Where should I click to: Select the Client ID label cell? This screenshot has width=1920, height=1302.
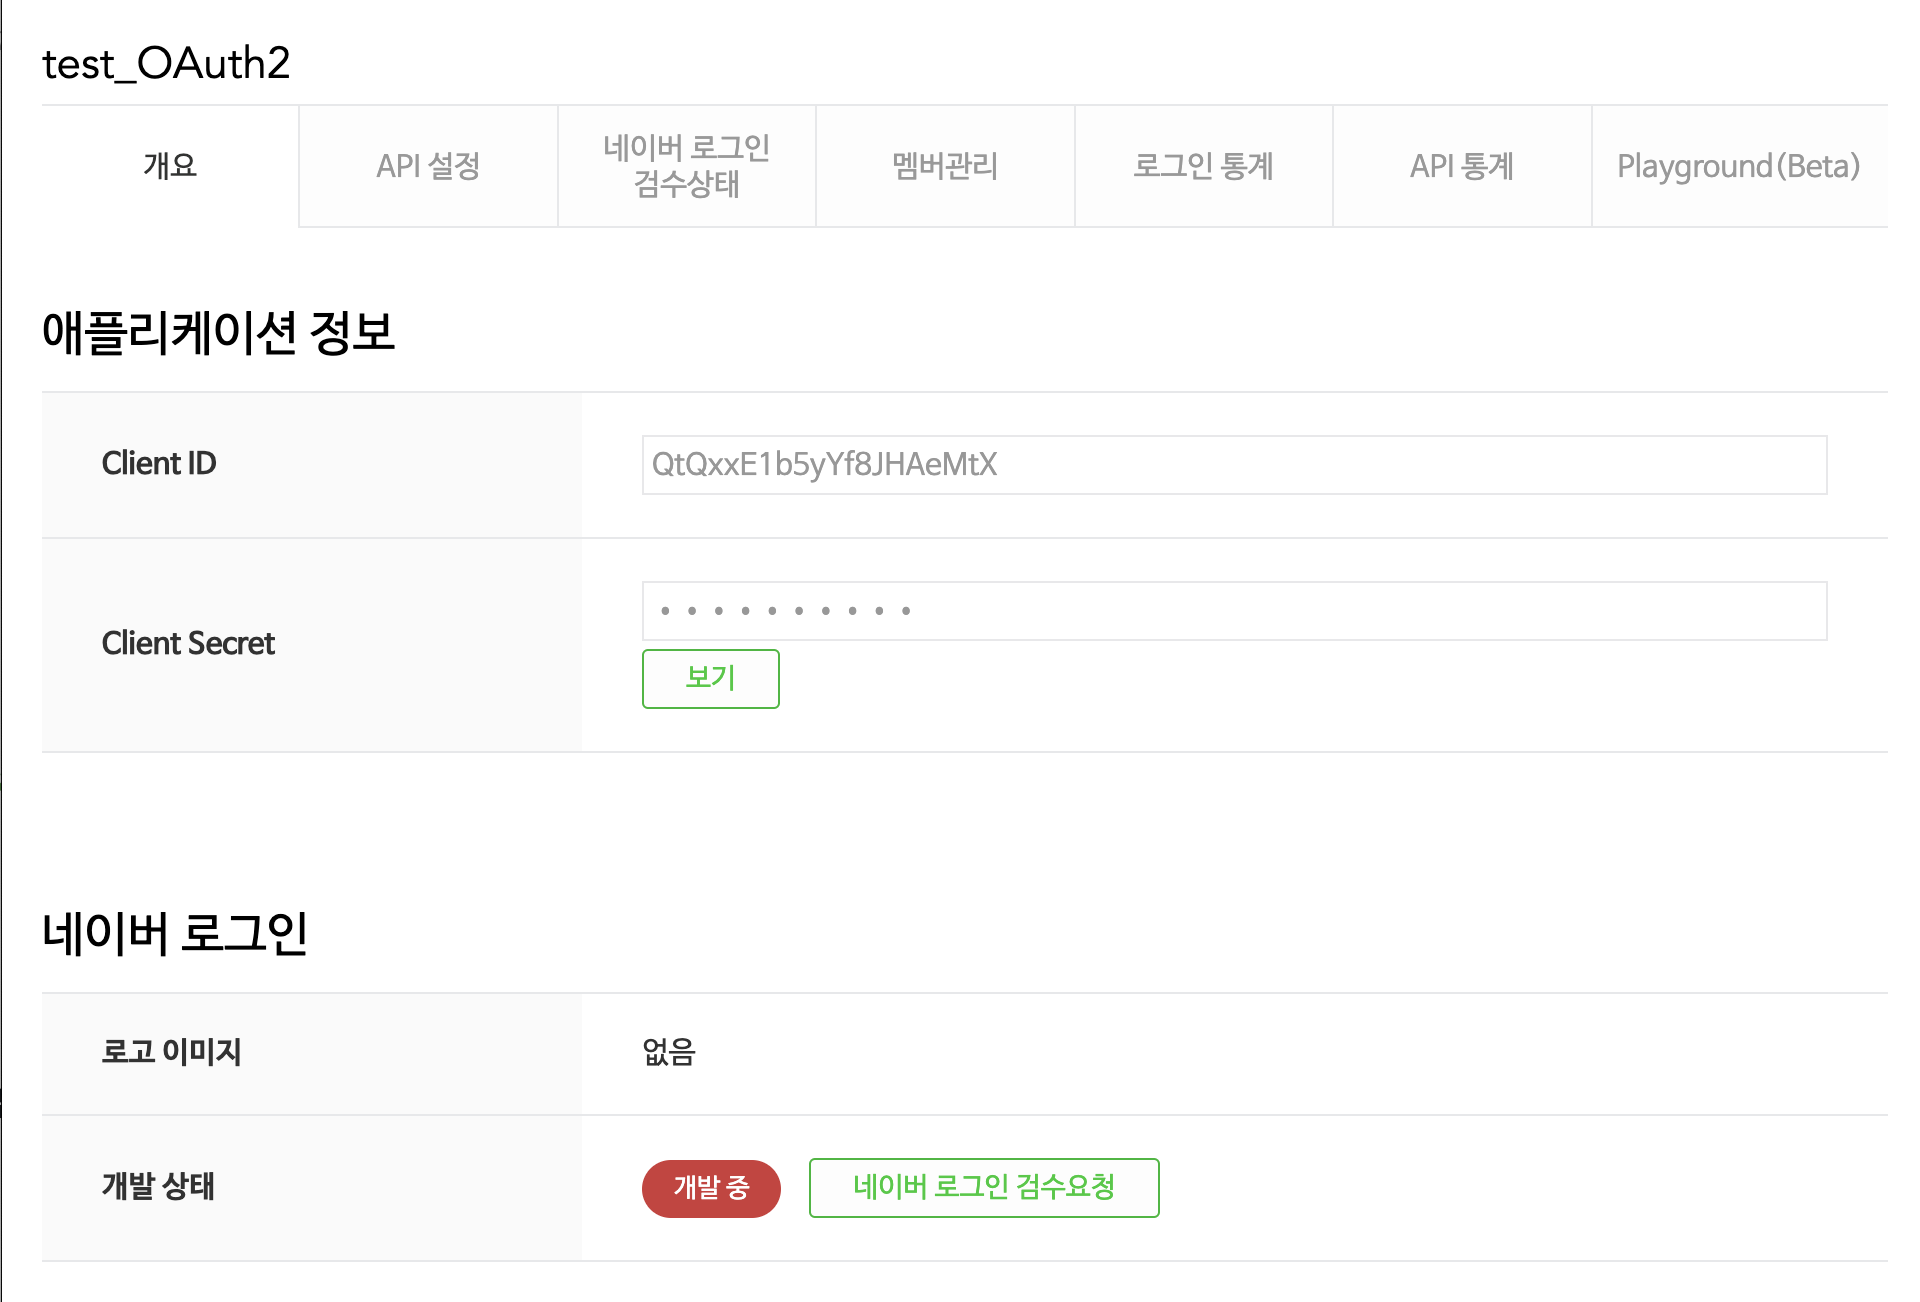coord(159,464)
